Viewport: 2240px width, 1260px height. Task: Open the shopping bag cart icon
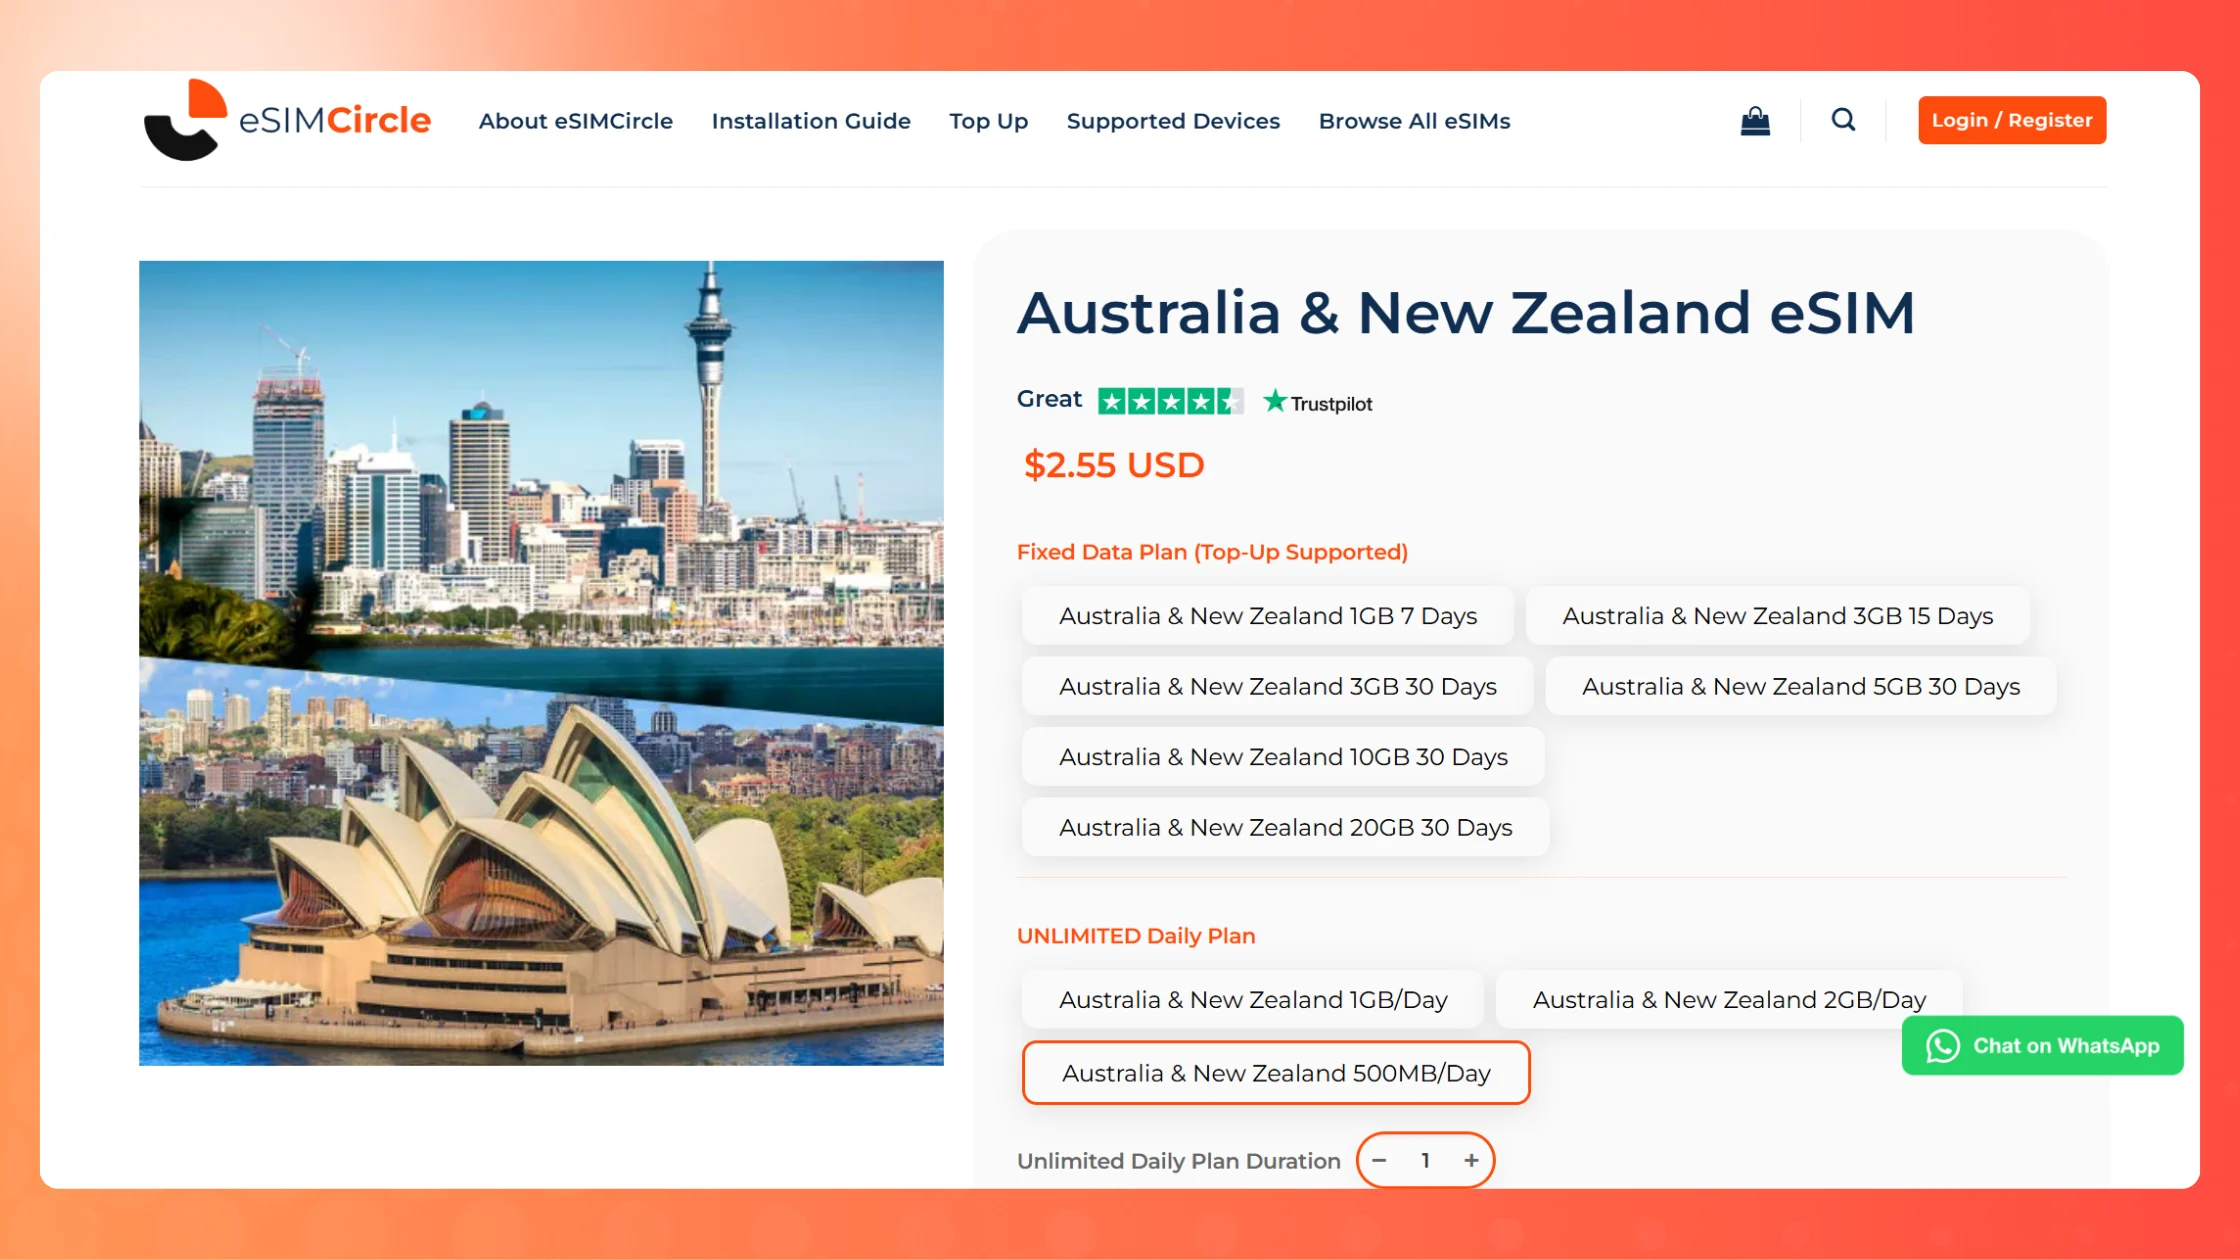[x=1755, y=121]
